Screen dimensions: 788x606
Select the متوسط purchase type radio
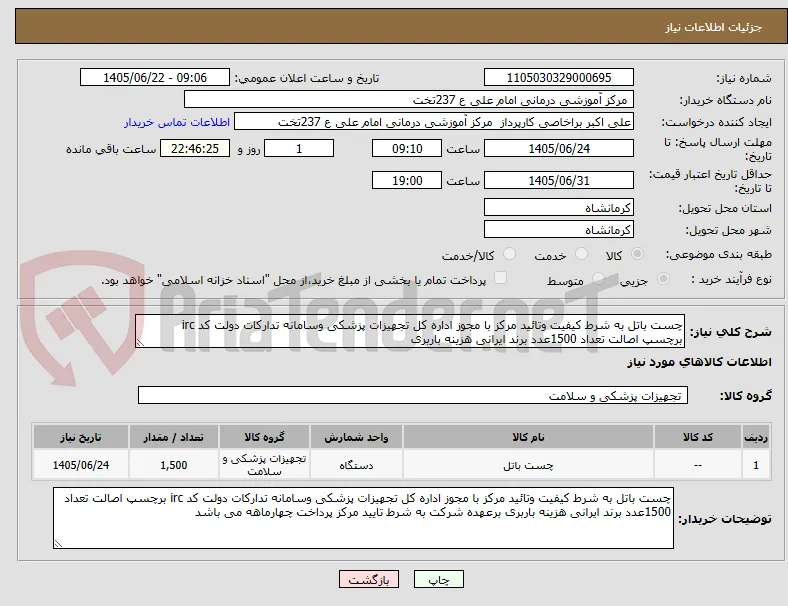[598, 278]
